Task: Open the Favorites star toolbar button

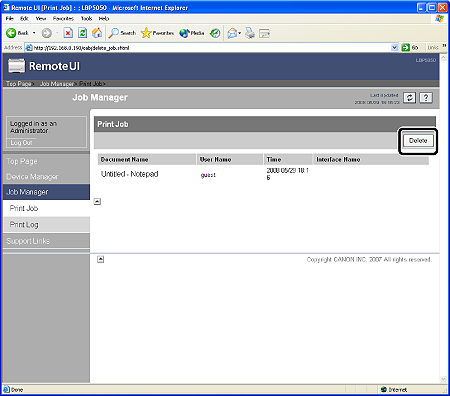Action: (157, 33)
